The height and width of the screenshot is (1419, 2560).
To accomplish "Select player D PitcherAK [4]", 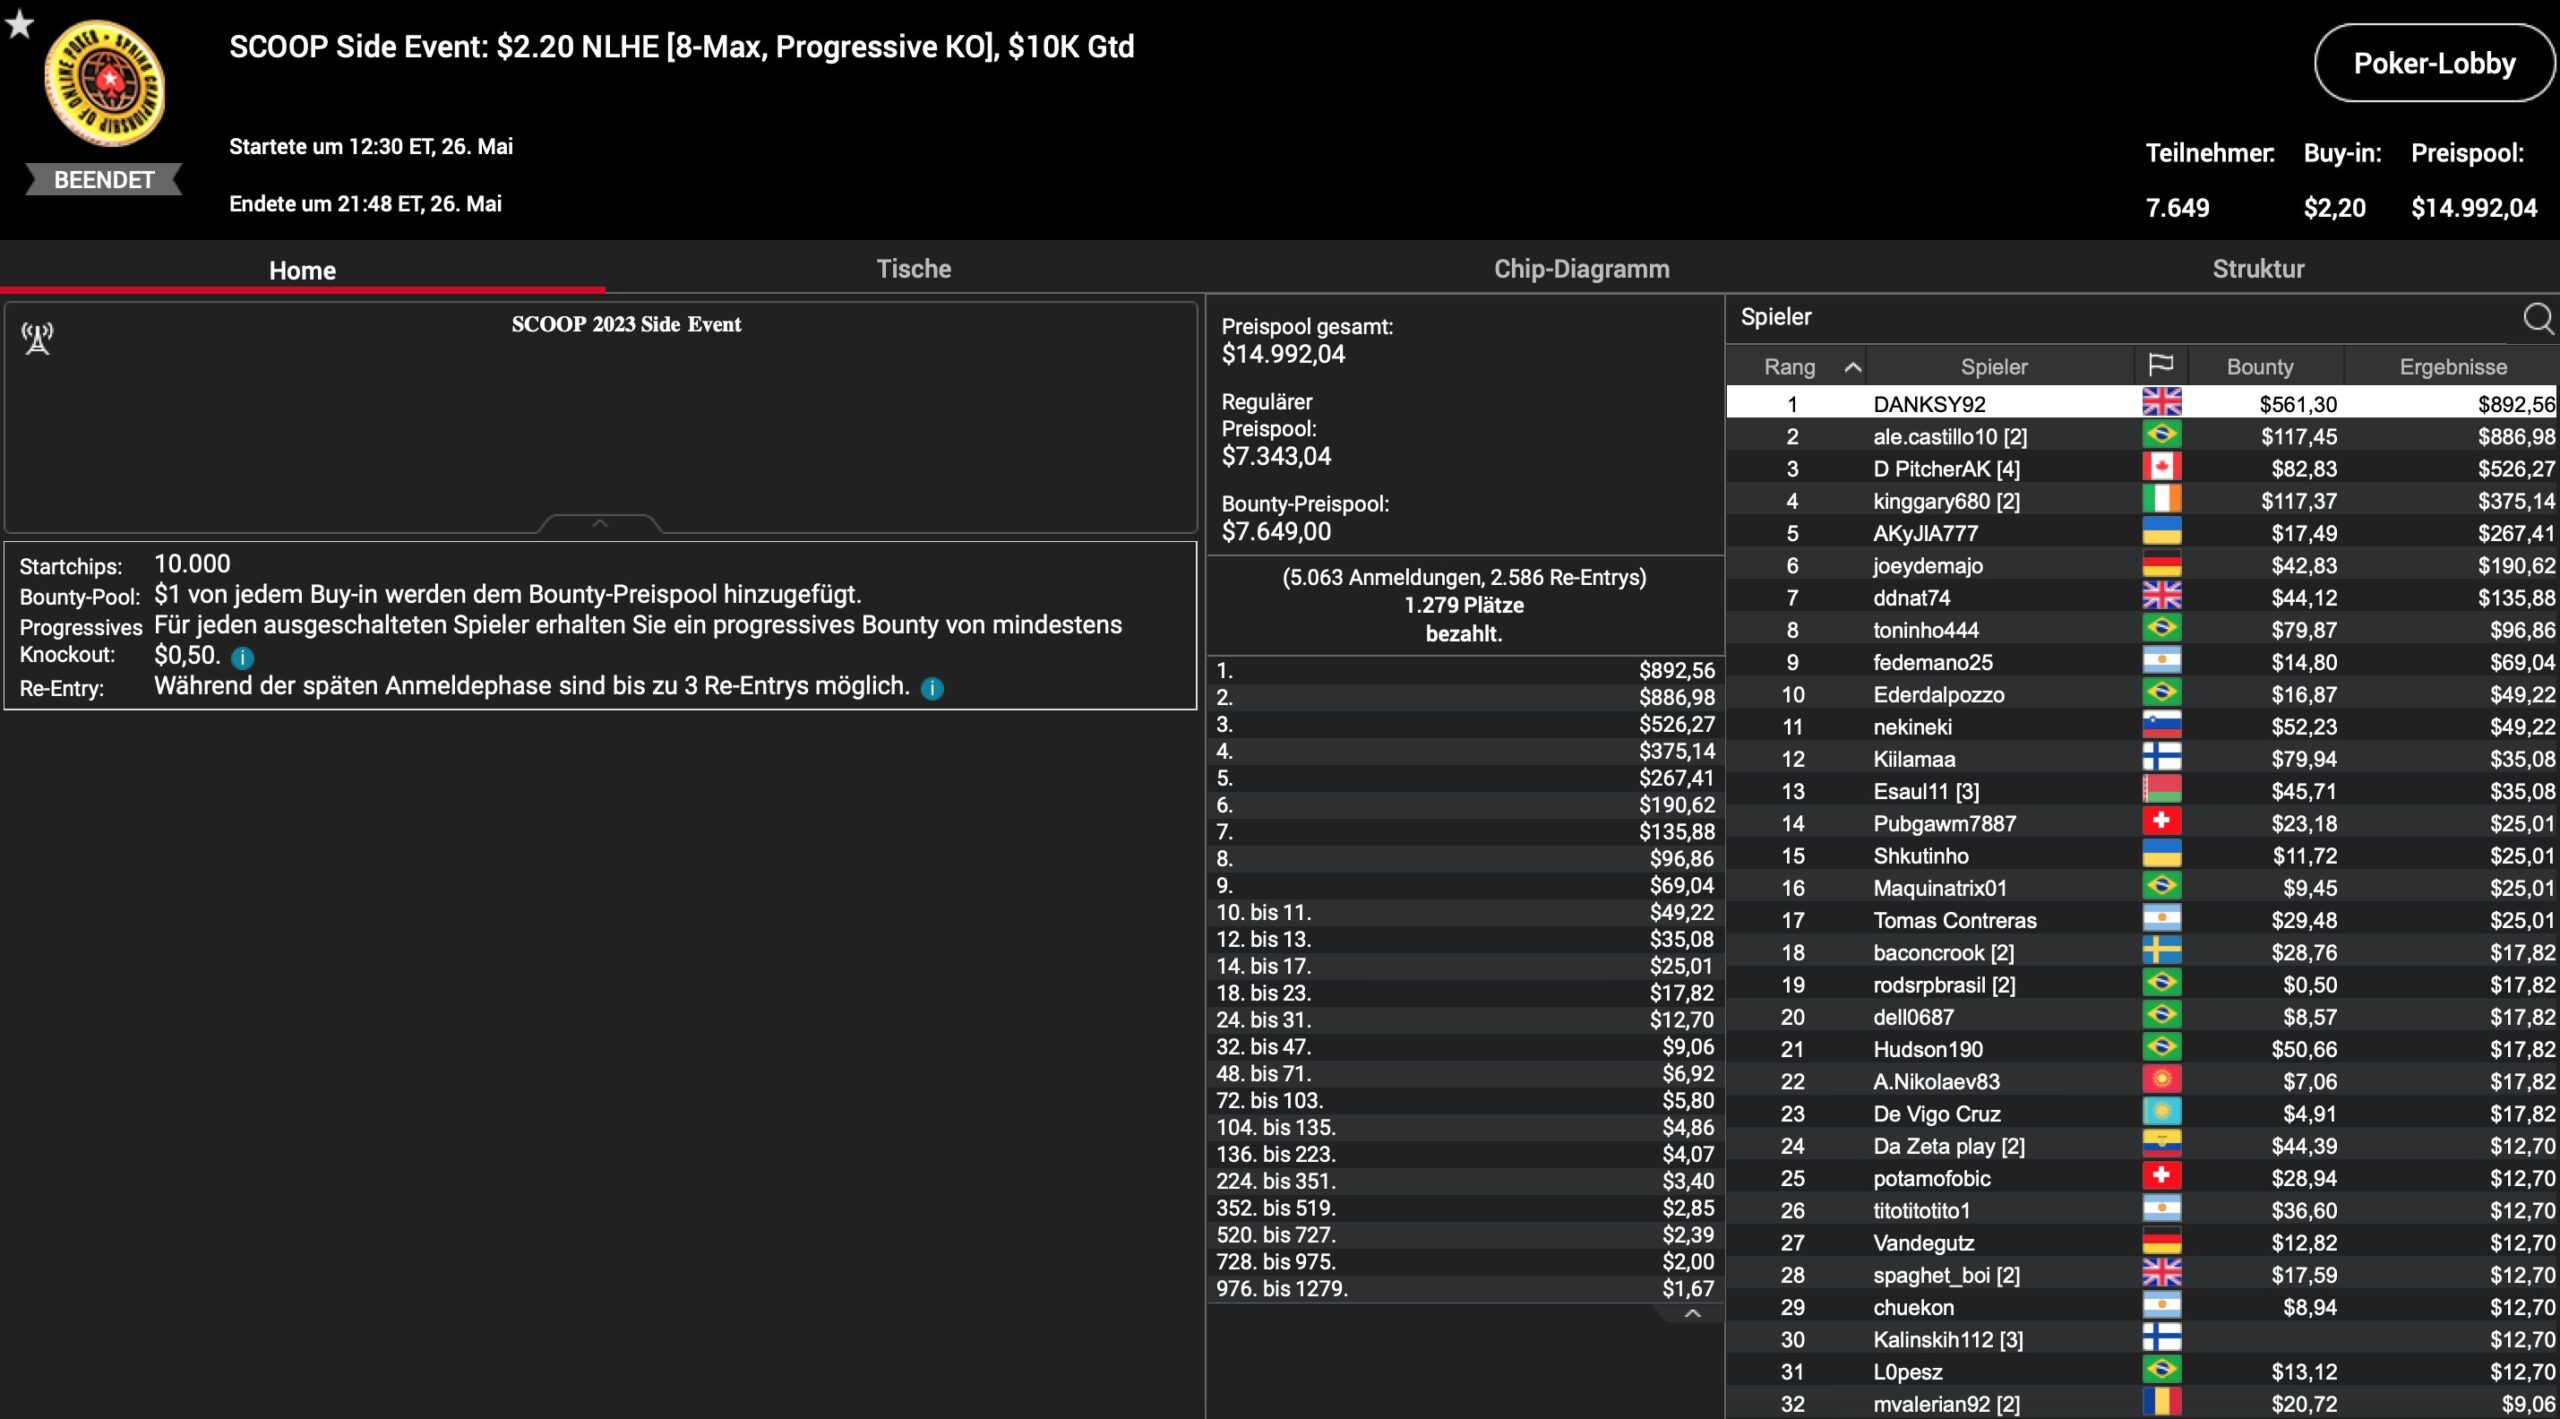I will pyautogui.click(x=1946, y=468).
